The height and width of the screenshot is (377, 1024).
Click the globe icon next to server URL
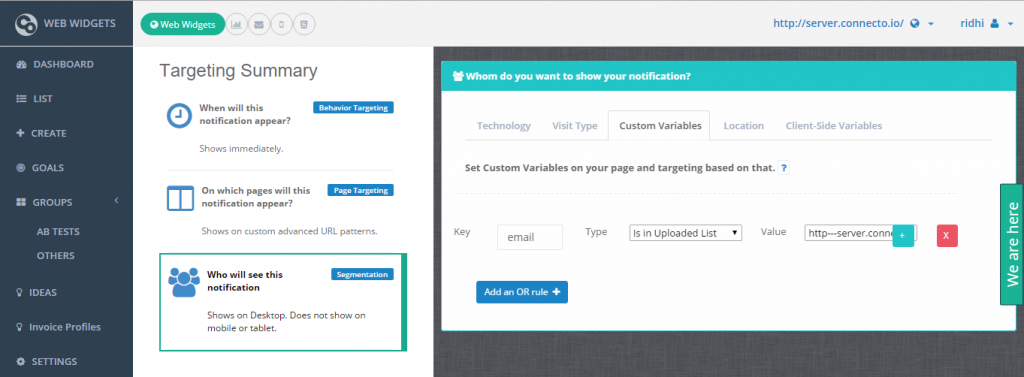(x=915, y=24)
